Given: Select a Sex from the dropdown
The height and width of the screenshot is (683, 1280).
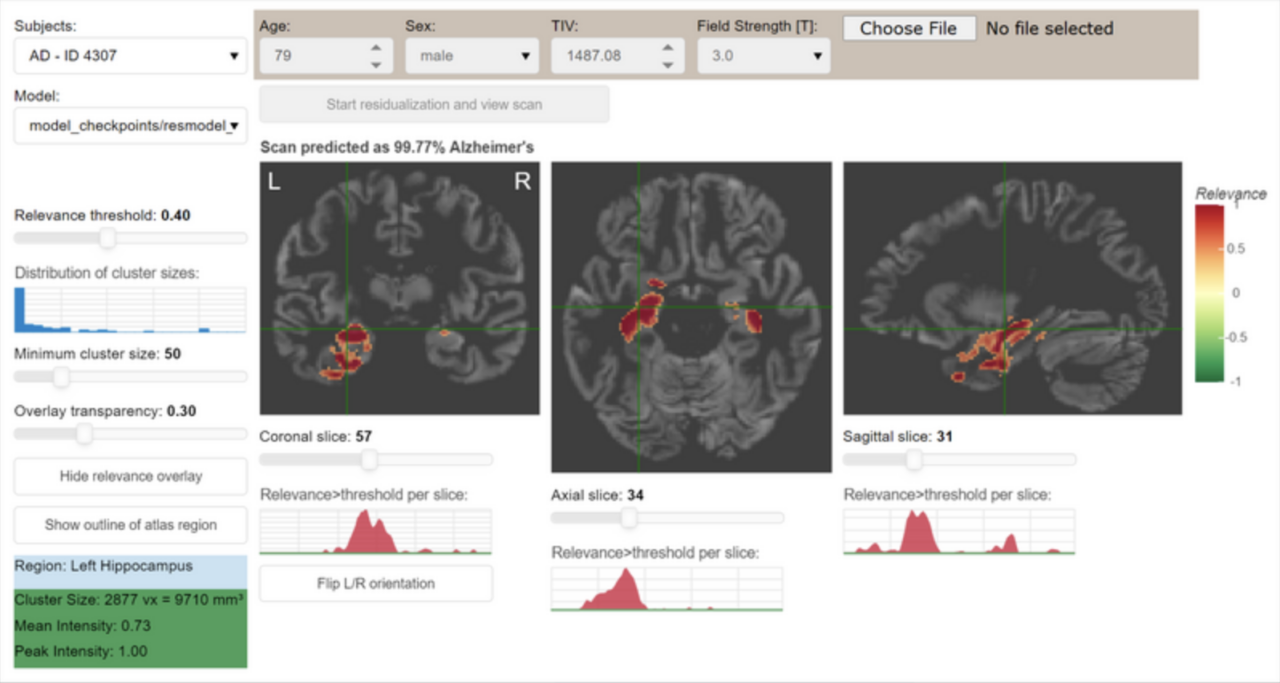Looking at the screenshot, I should 470,56.
